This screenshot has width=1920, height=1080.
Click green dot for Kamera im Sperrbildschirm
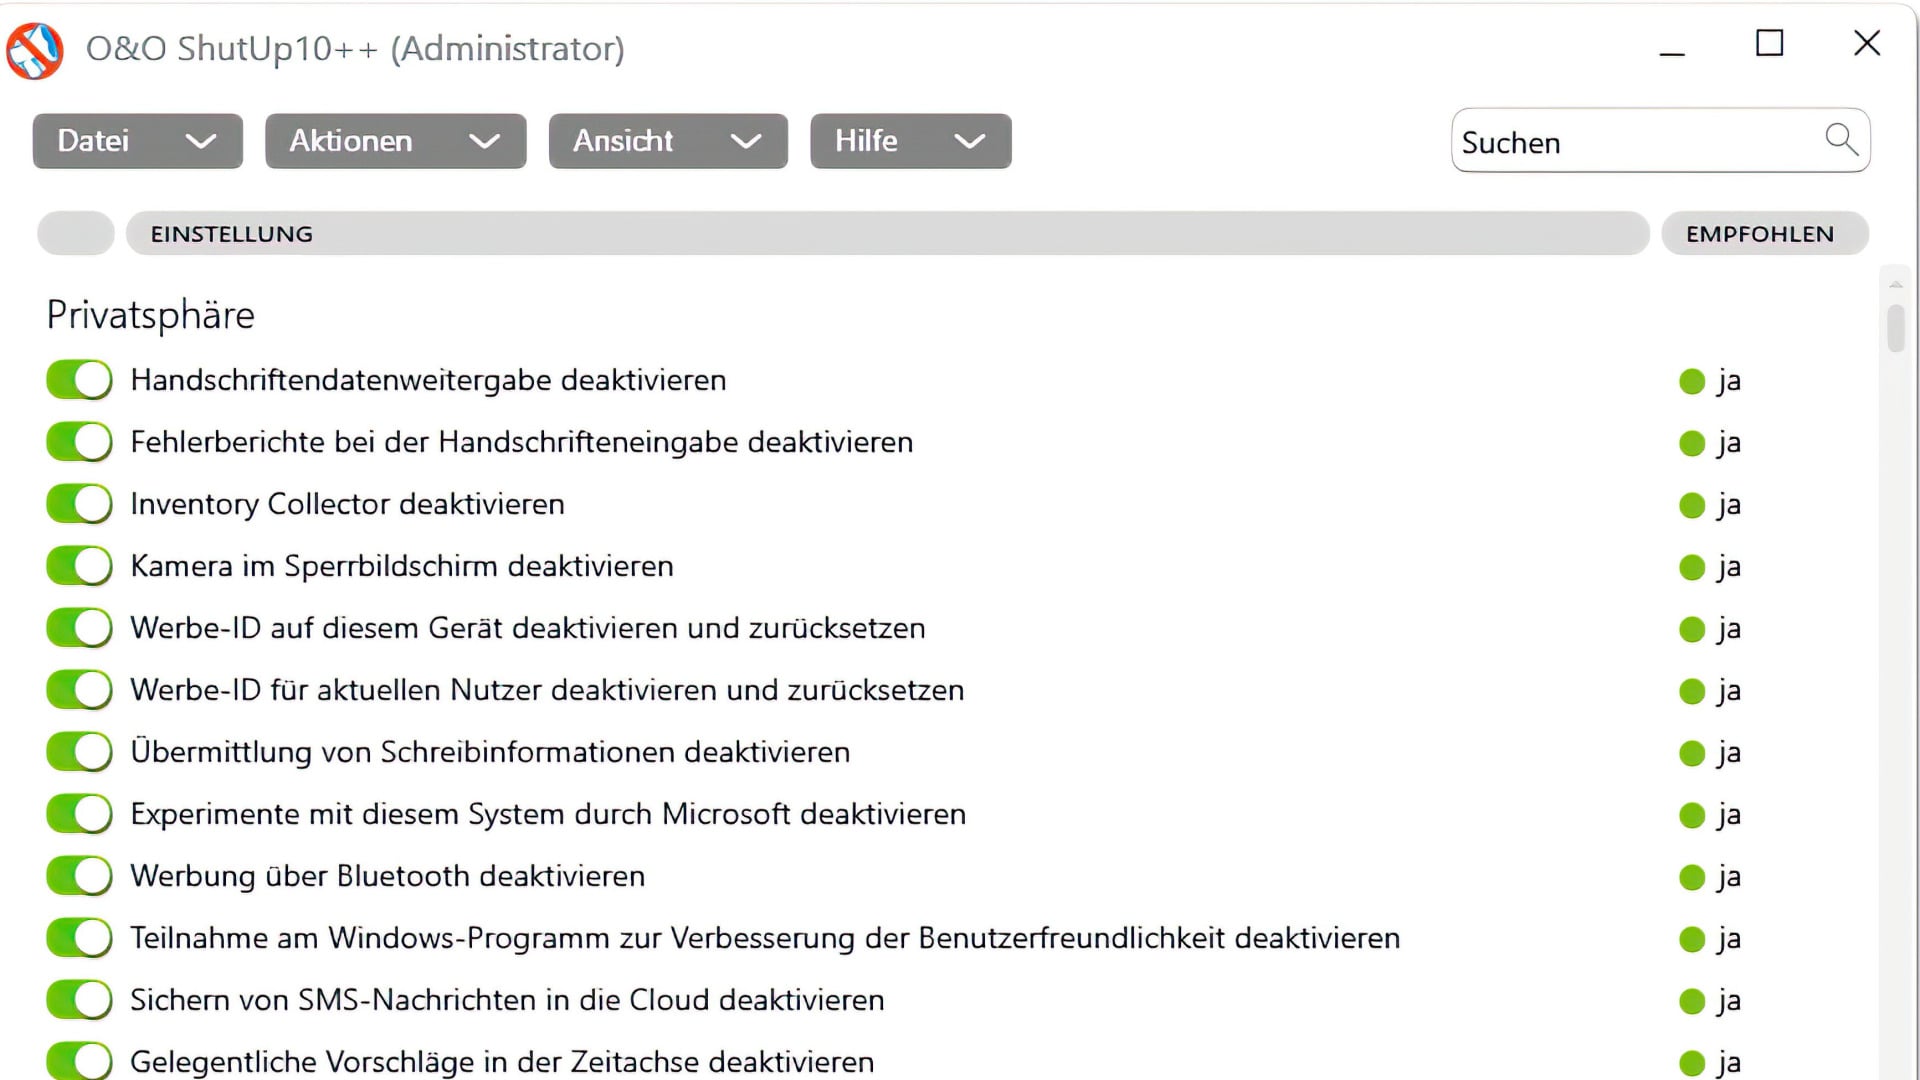(x=1692, y=567)
